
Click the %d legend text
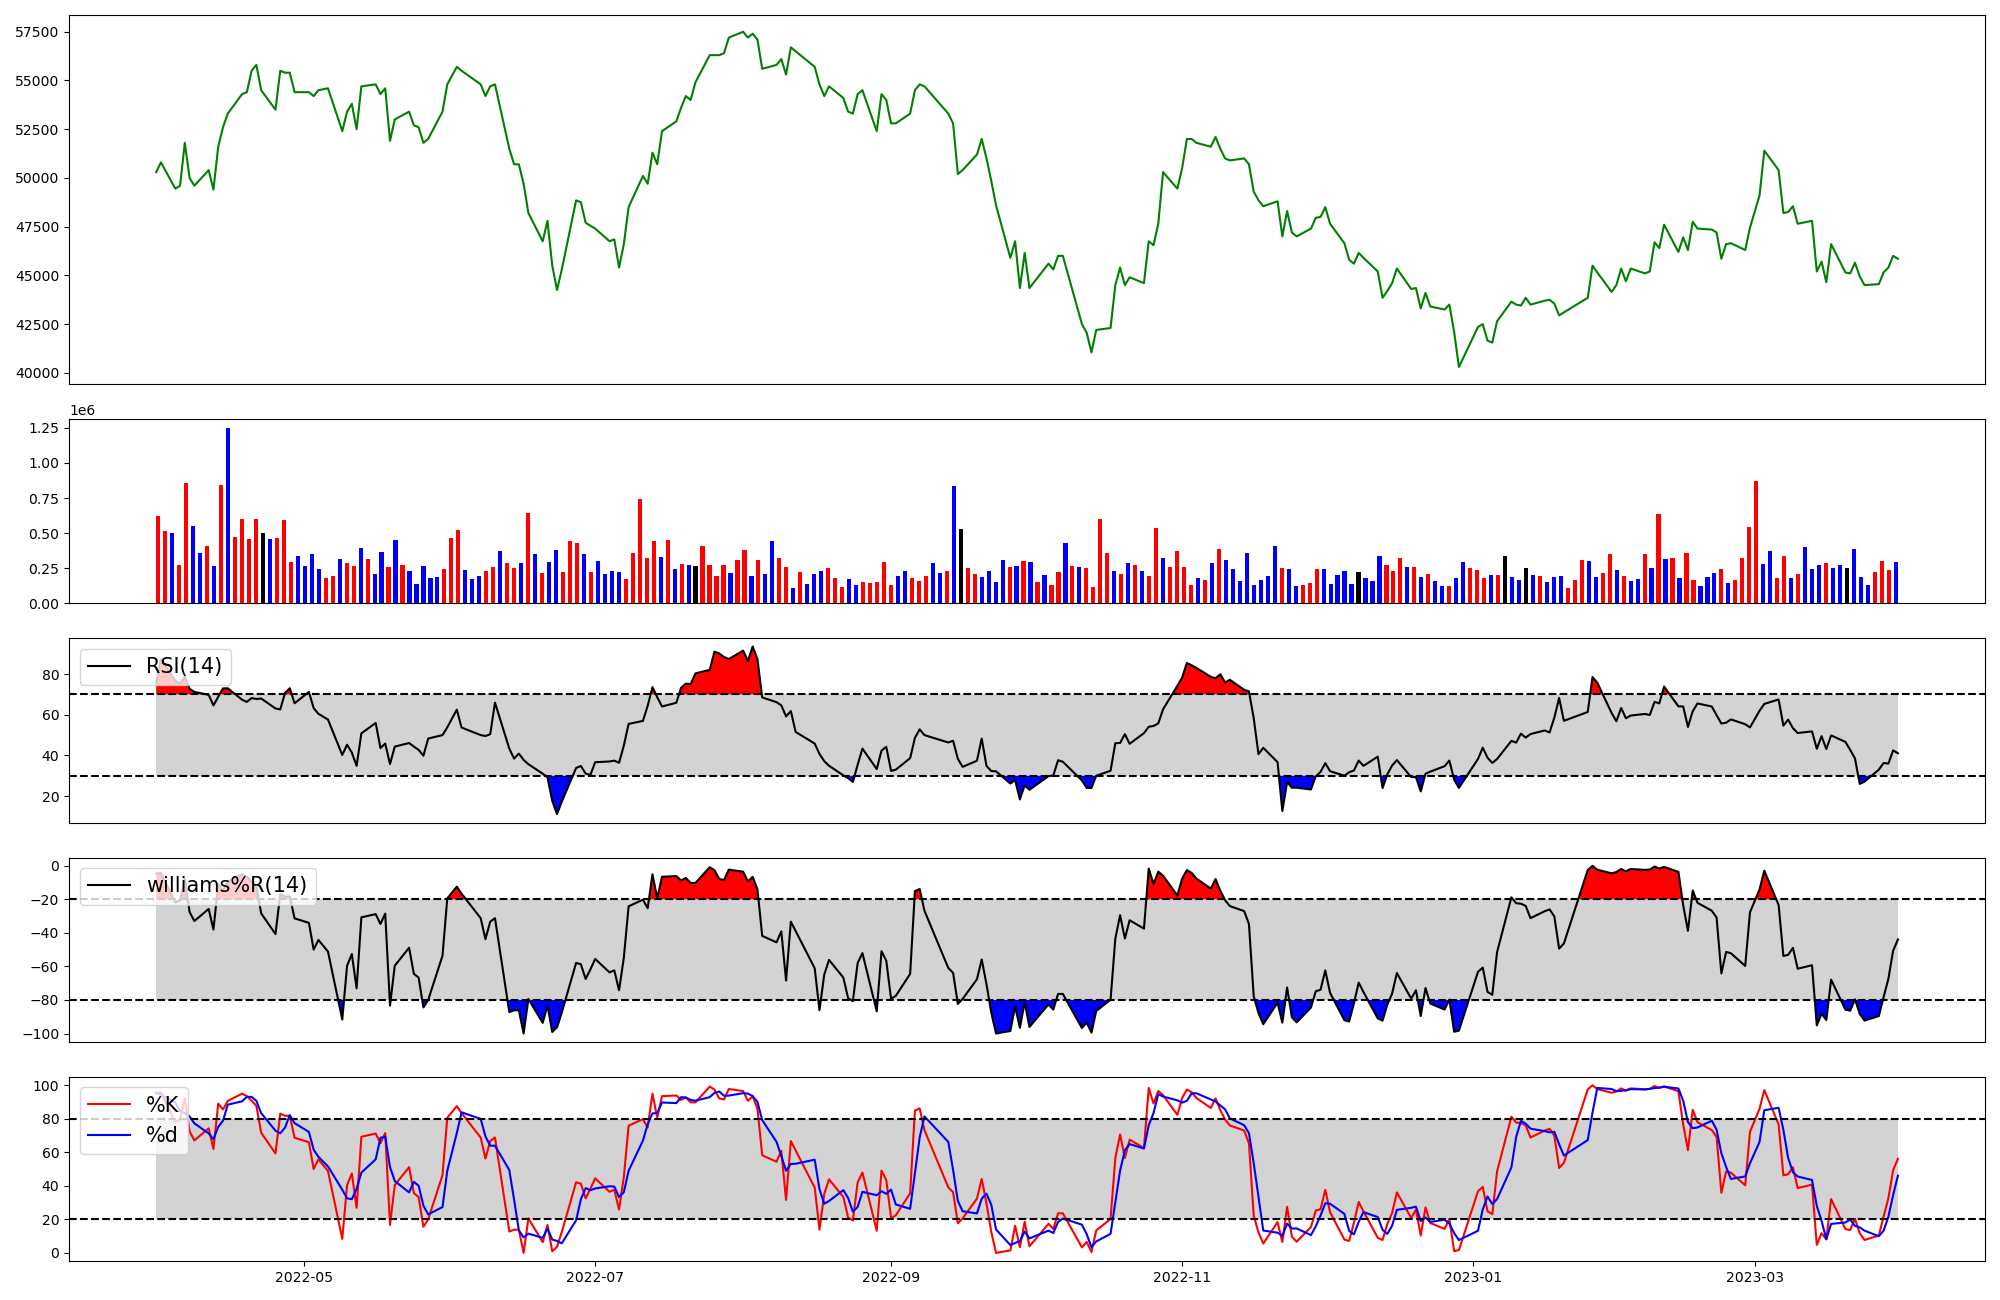[162, 1135]
